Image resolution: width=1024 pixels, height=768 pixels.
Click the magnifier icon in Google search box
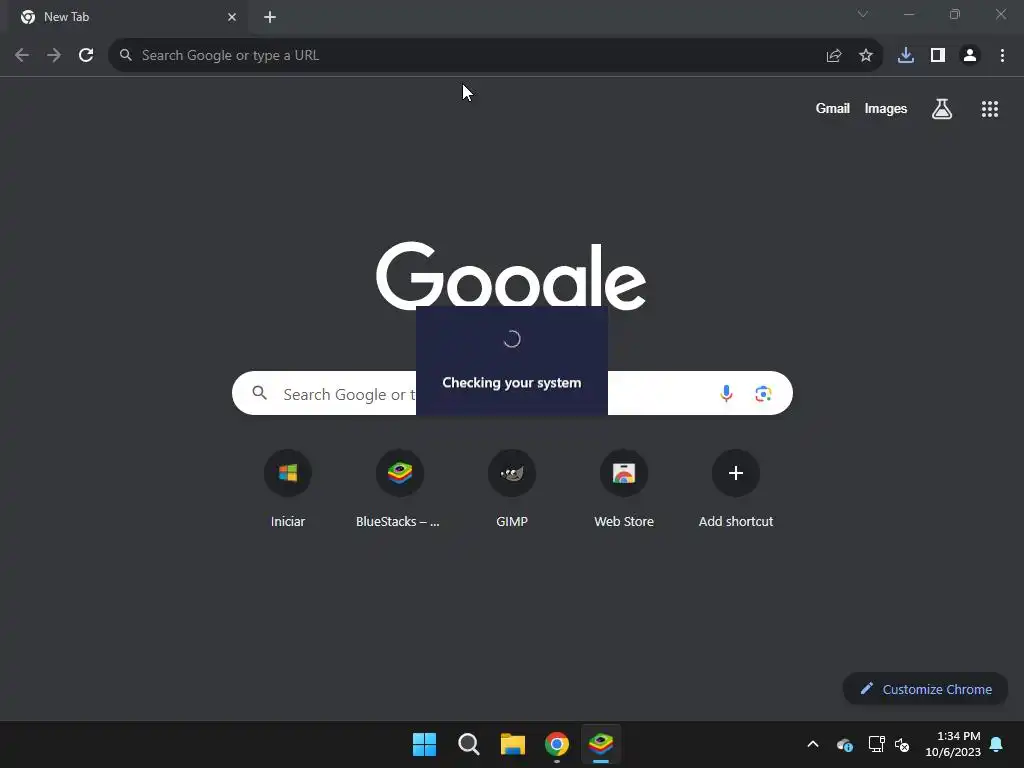(260, 393)
